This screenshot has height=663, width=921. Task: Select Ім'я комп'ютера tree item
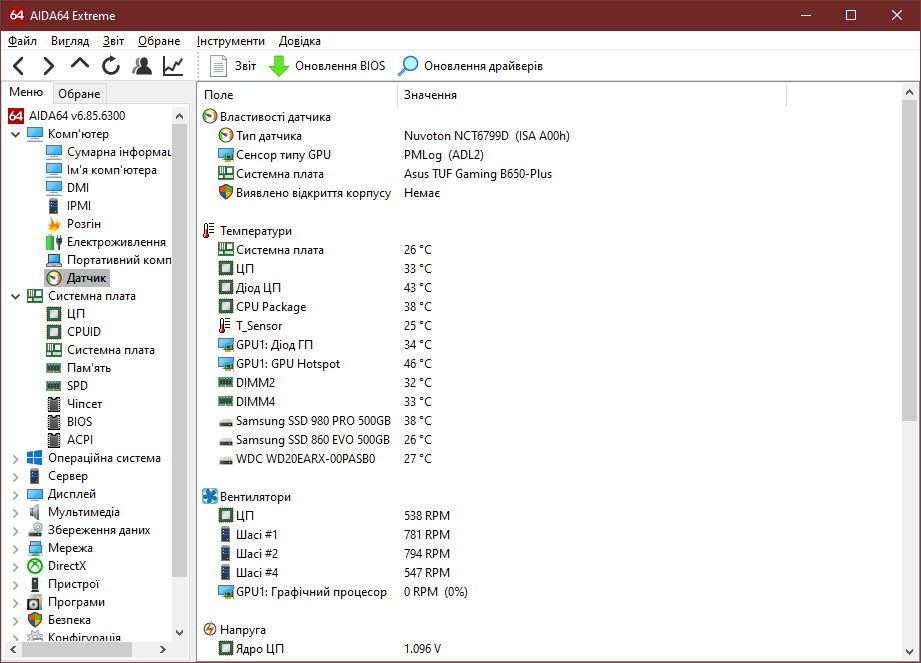pyautogui.click(x=102, y=170)
